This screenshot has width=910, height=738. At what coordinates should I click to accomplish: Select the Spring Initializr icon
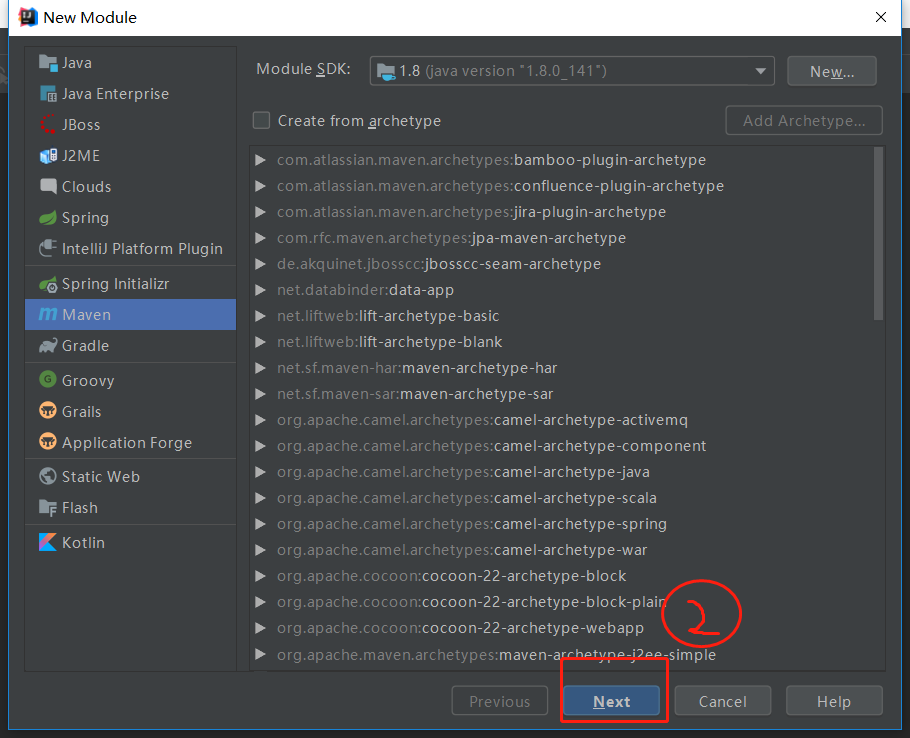[48, 284]
